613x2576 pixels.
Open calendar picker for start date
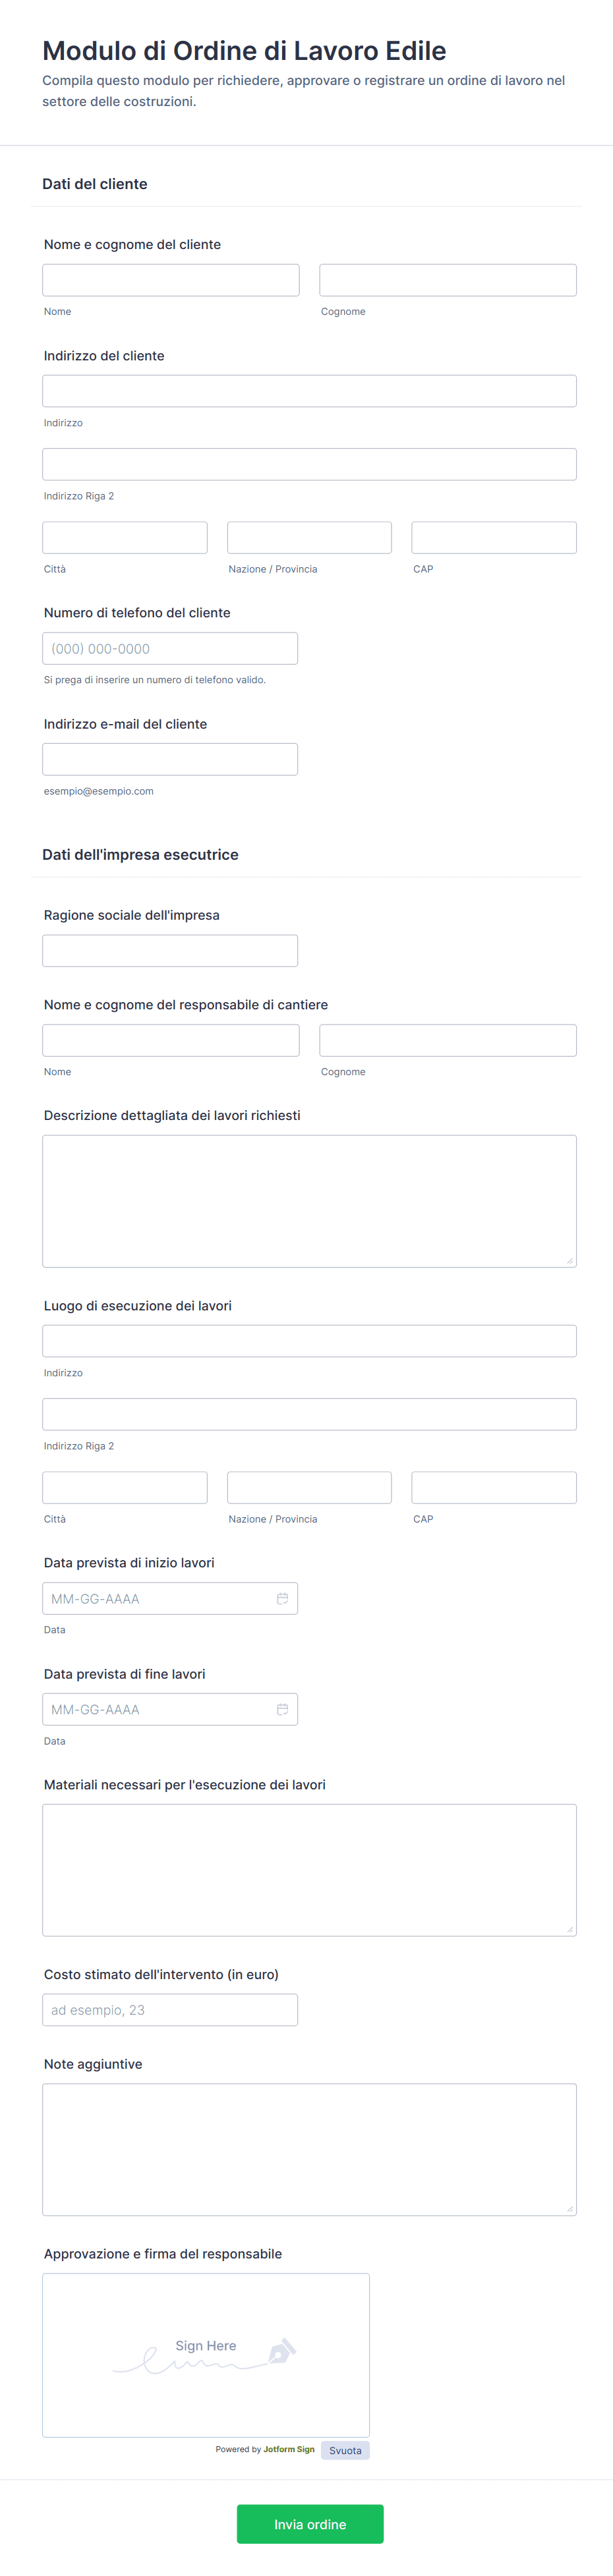(282, 1598)
